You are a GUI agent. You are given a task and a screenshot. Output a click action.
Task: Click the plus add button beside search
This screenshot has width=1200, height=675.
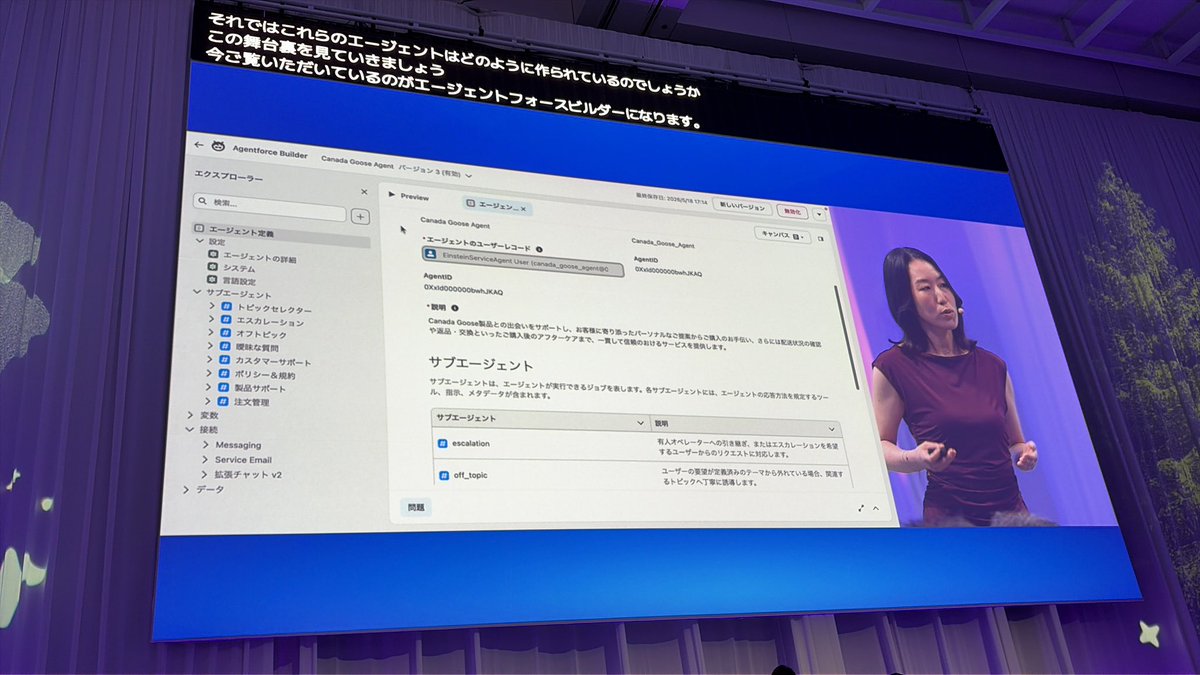[360, 216]
